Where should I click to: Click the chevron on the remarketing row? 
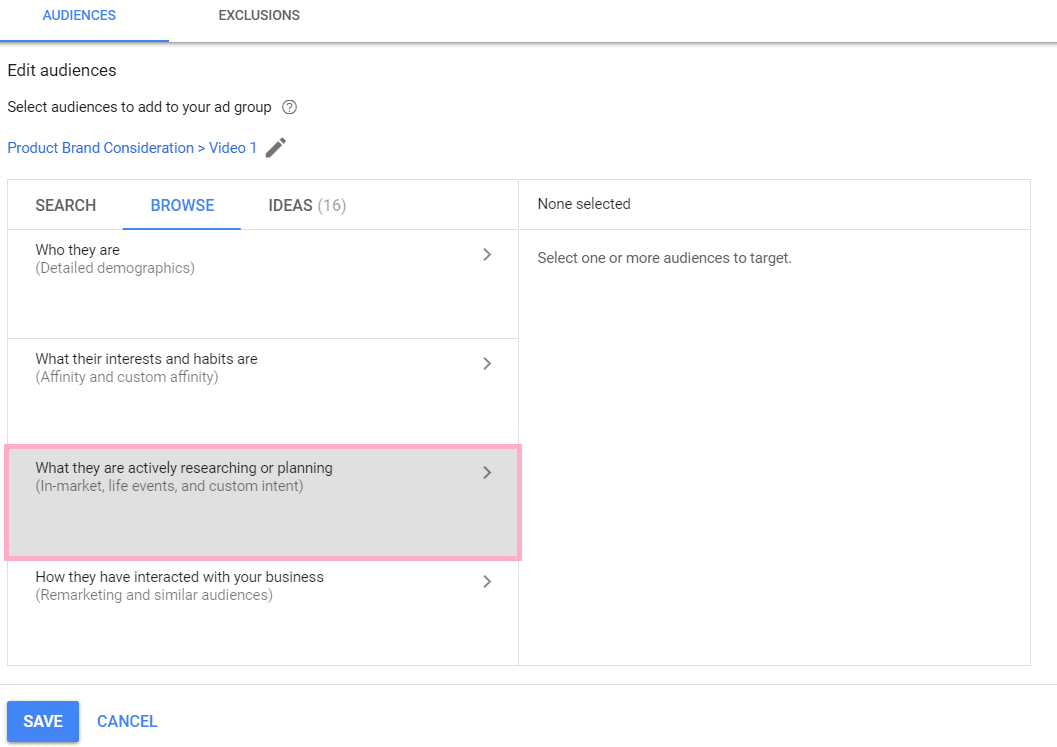[487, 581]
